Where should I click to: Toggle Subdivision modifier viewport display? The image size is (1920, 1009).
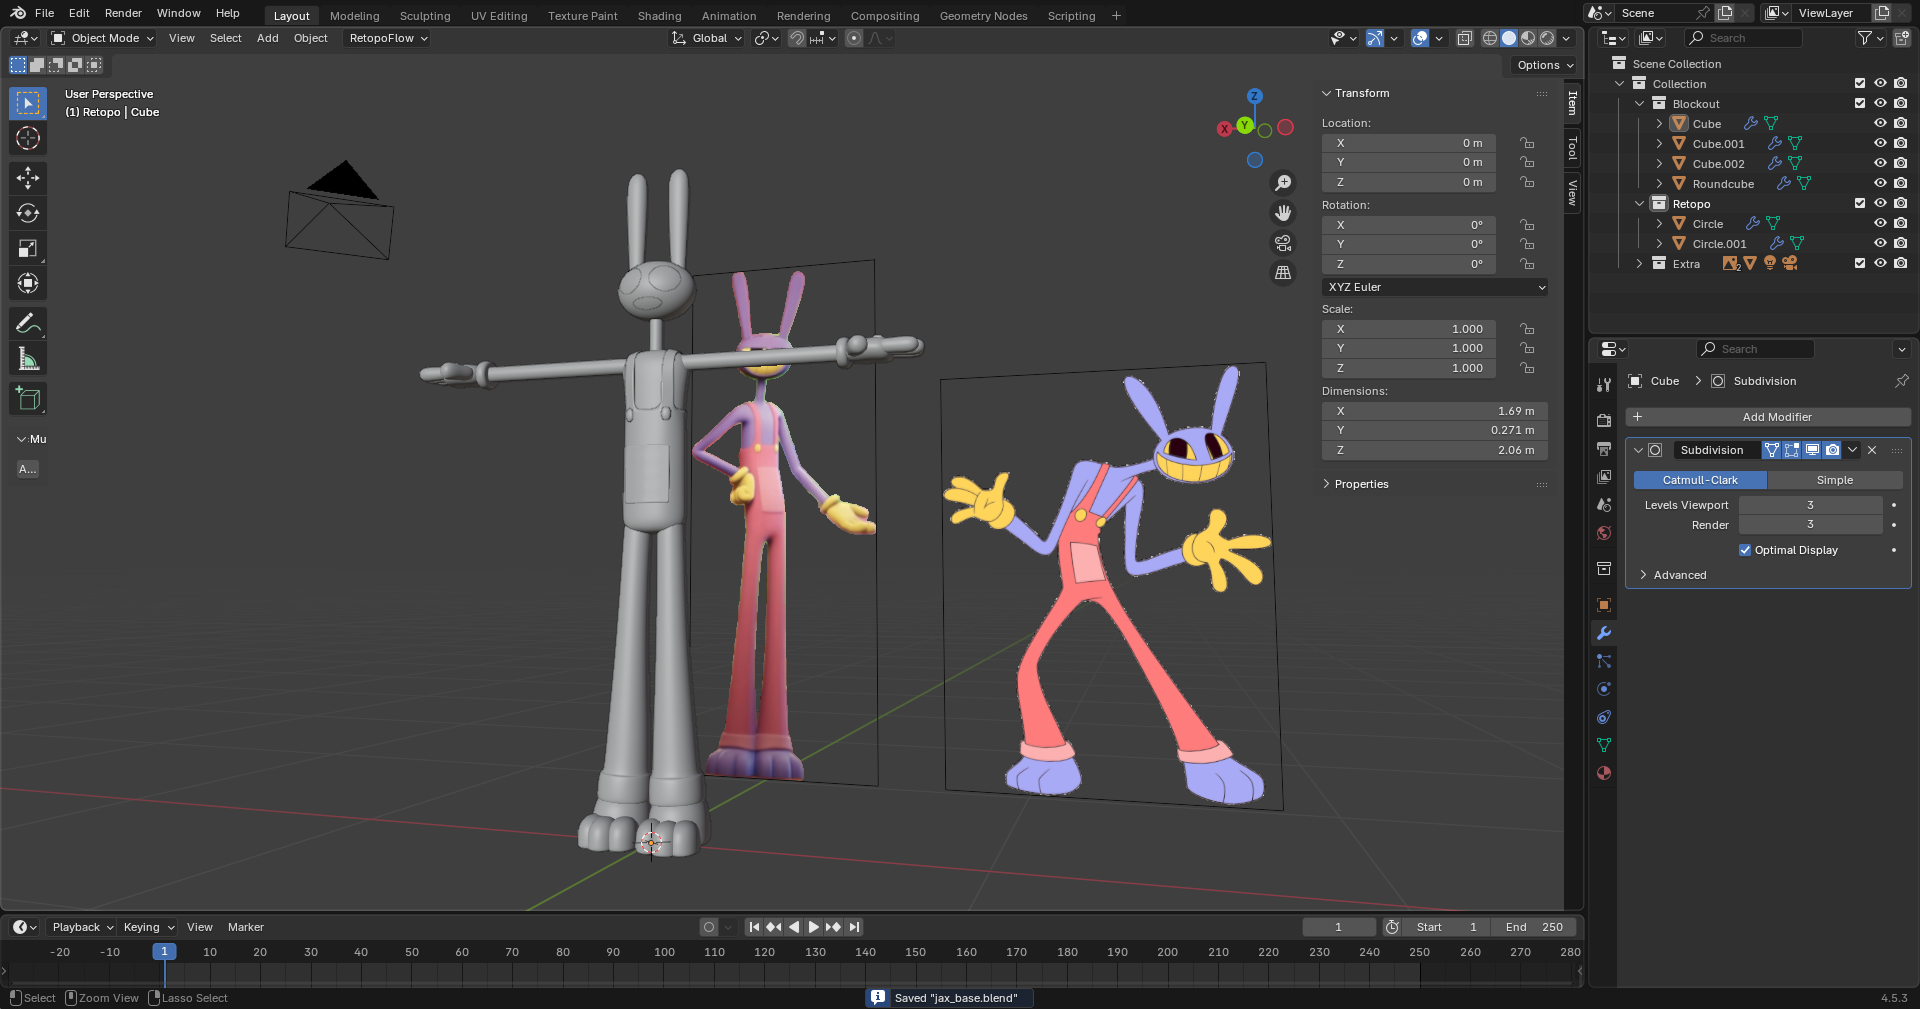point(1812,450)
